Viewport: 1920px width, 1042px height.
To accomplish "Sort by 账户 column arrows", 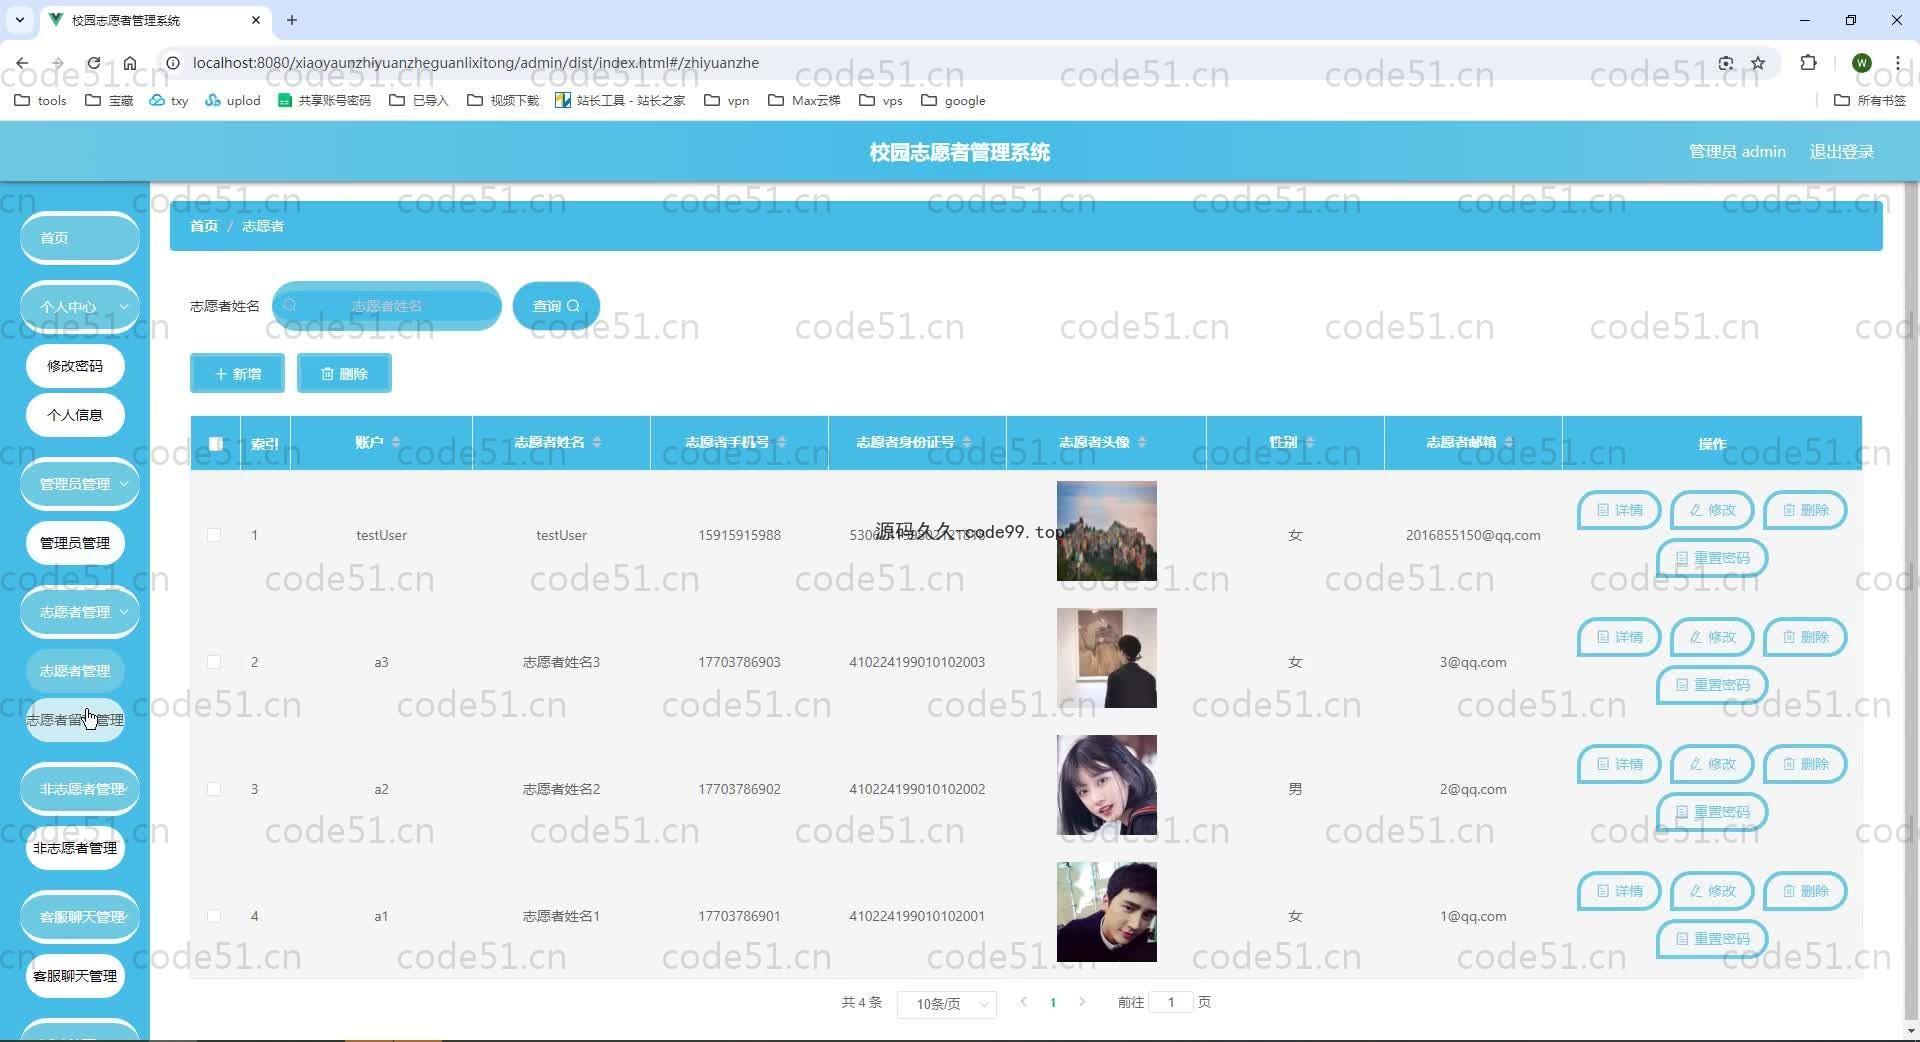I will (396, 442).
